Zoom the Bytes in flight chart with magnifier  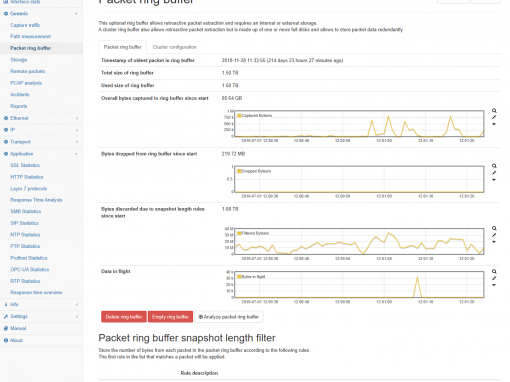tap(494, 272)
